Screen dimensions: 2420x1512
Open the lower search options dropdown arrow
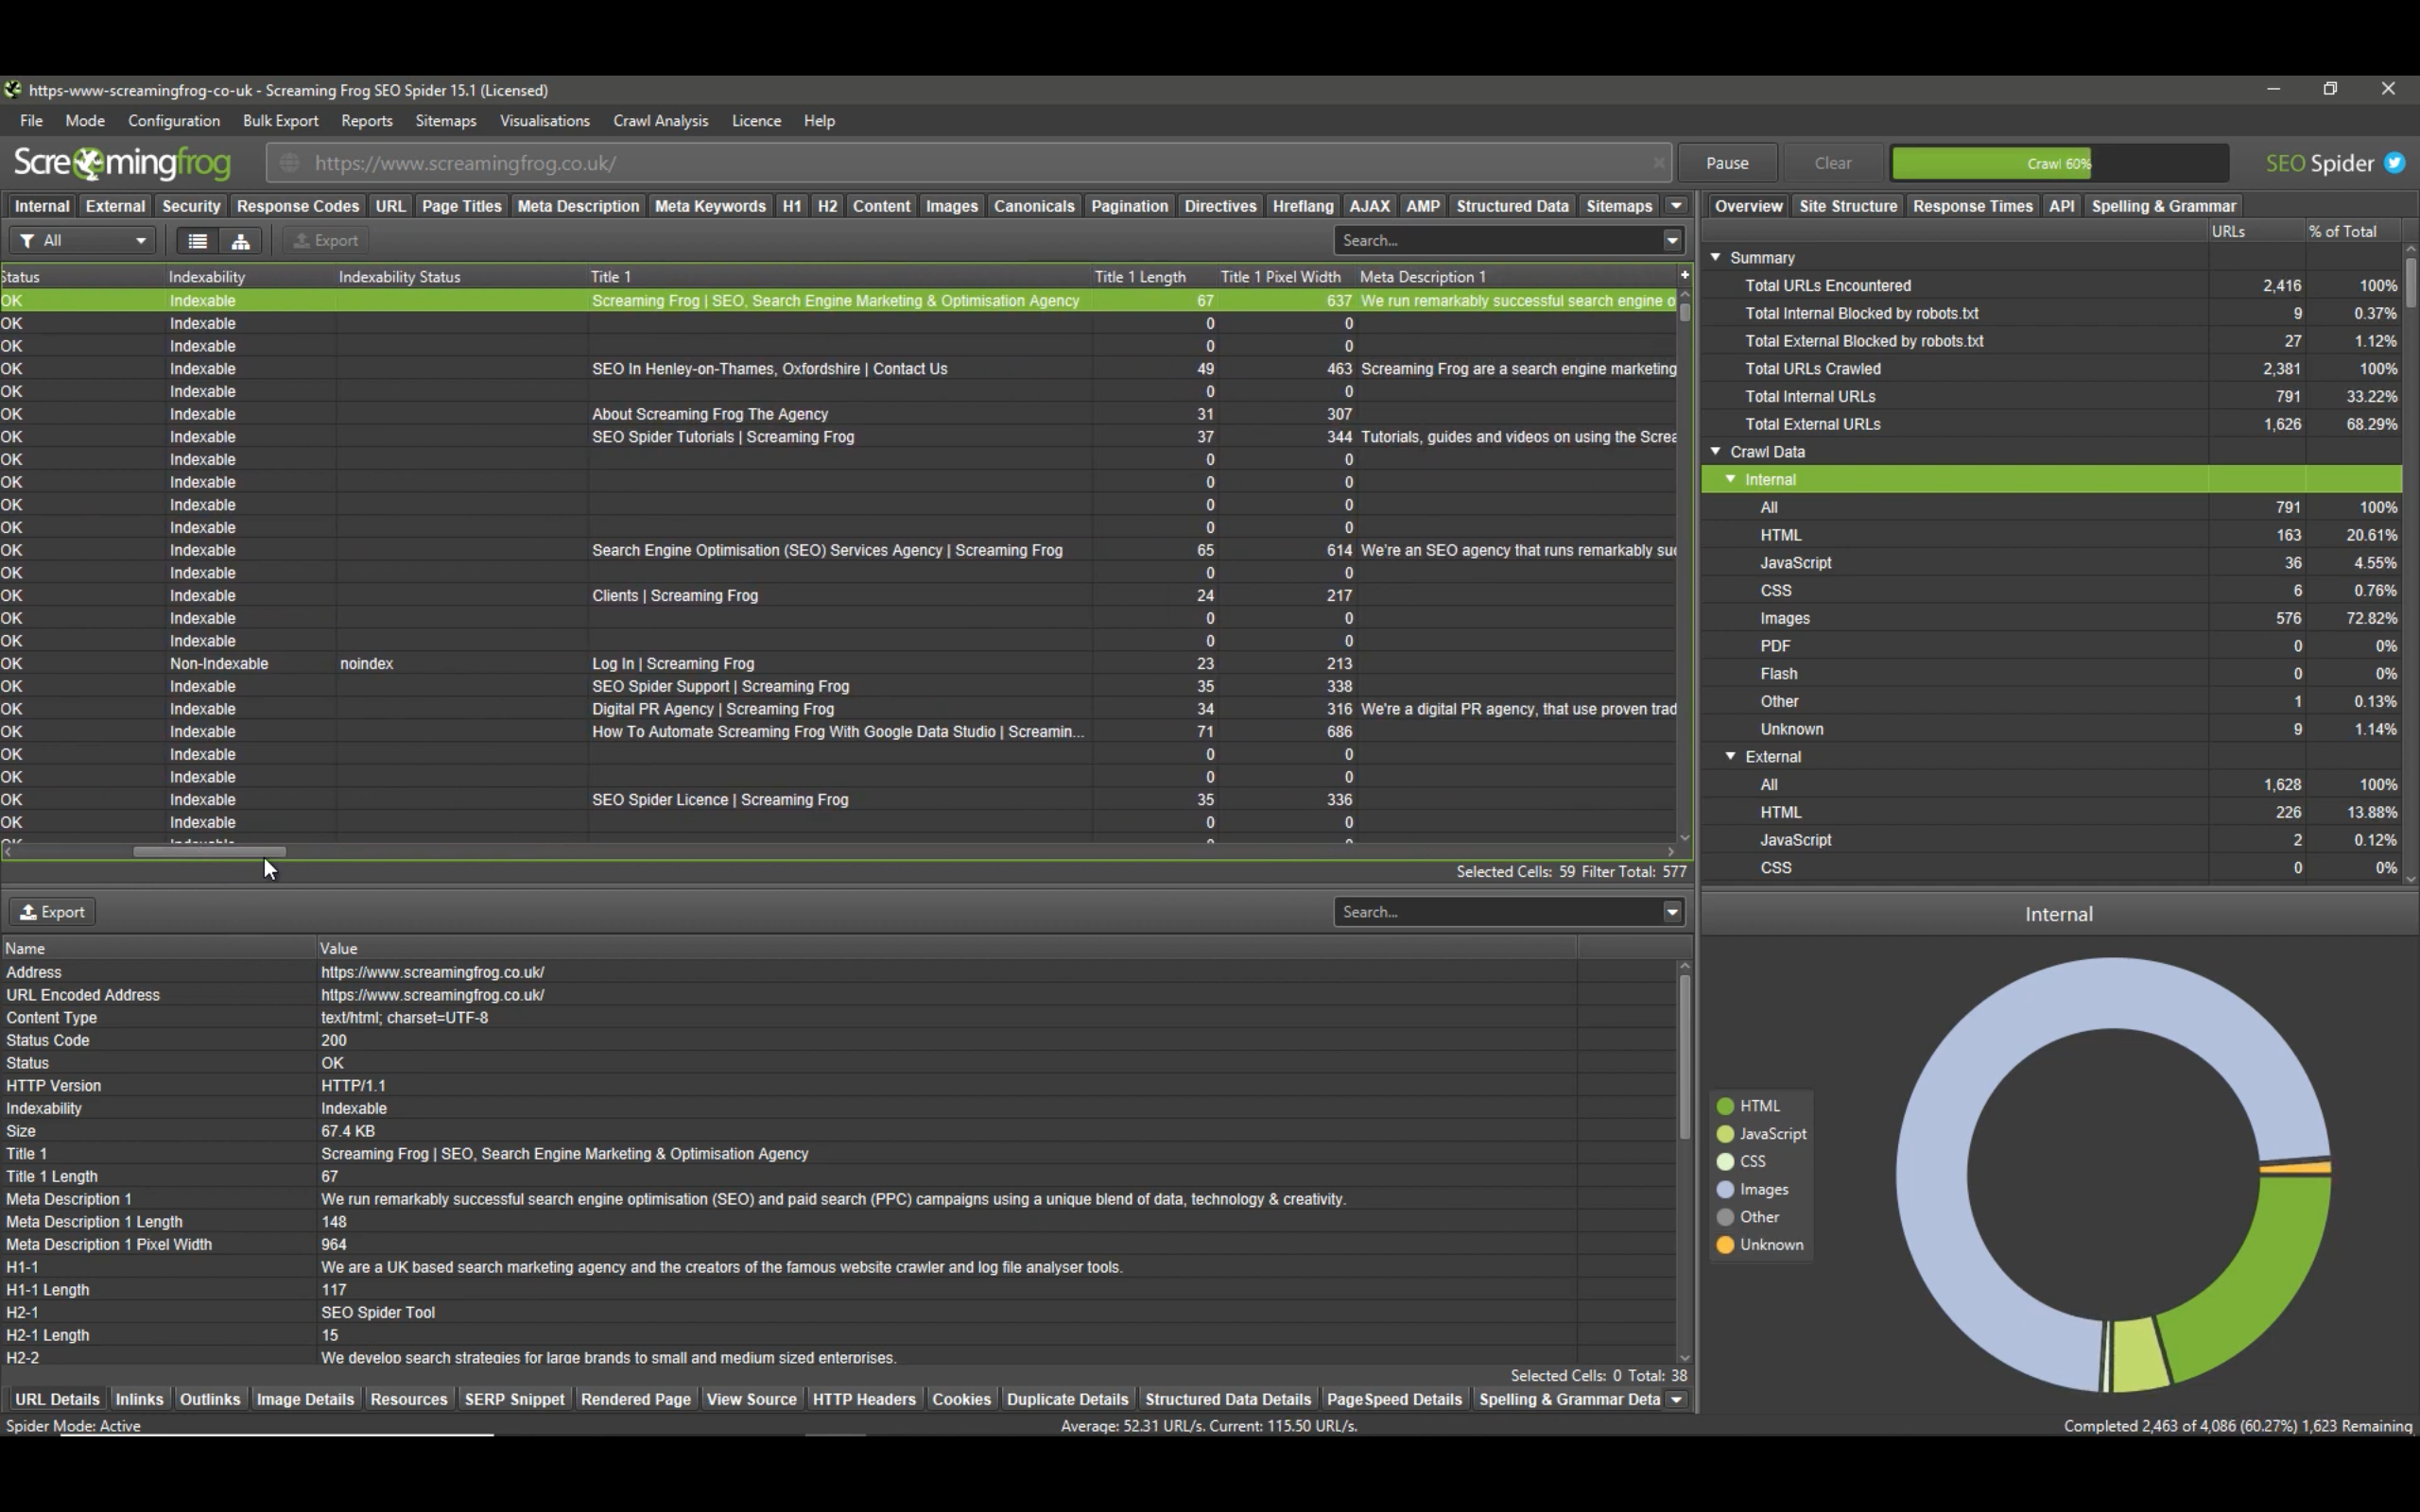1672,912
